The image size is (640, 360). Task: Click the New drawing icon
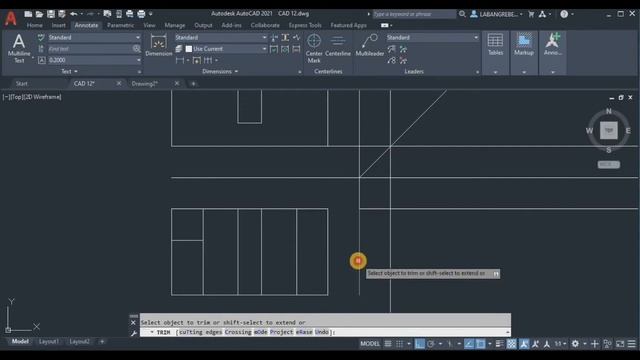pos(28,14)
